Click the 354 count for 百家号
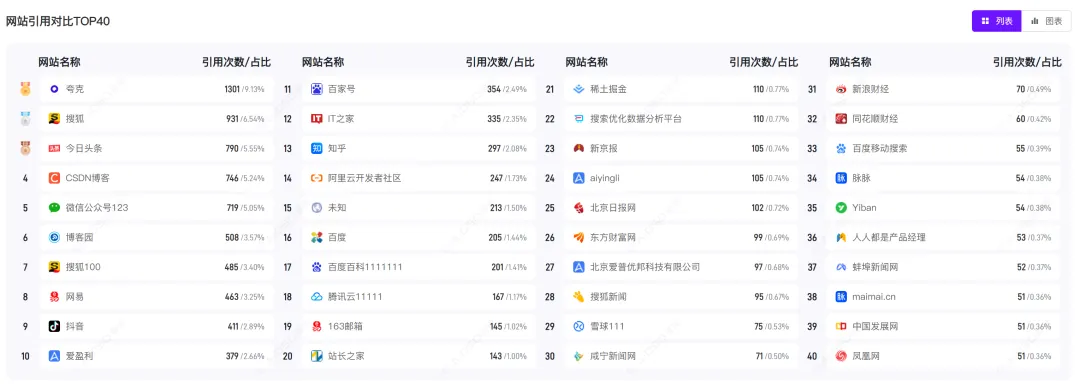This screenshot has width=1080, height=387. coord(494,89)
